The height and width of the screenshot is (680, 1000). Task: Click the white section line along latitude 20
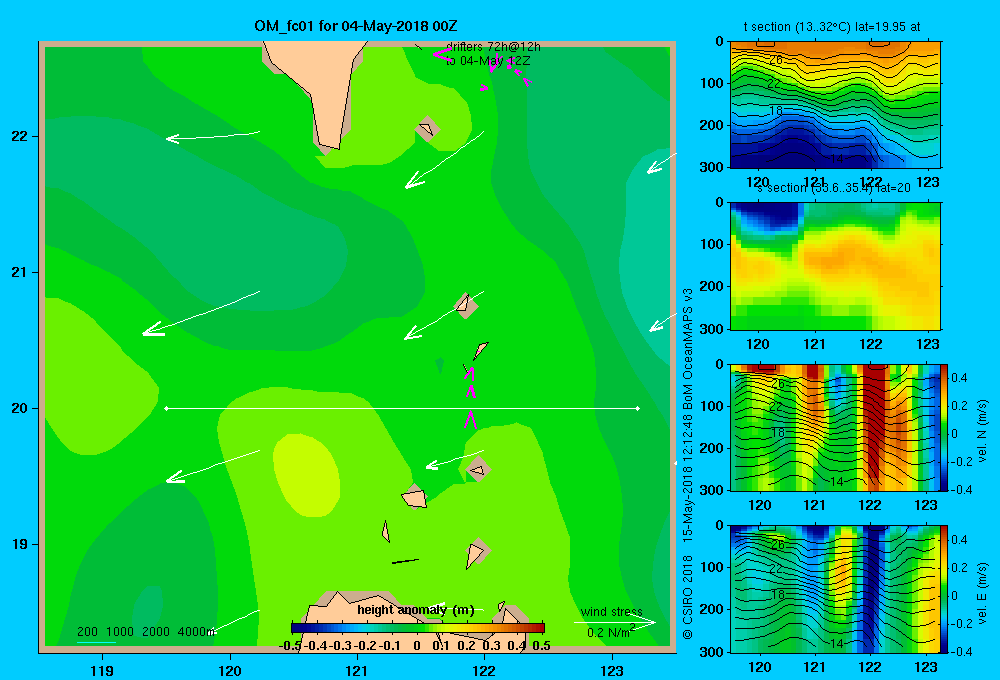402,408
